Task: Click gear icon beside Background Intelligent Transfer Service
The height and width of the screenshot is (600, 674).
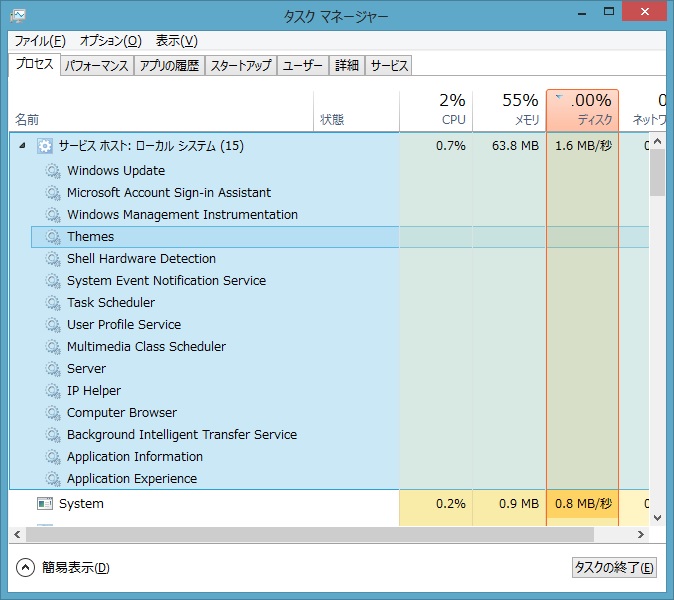Action: 53,435
